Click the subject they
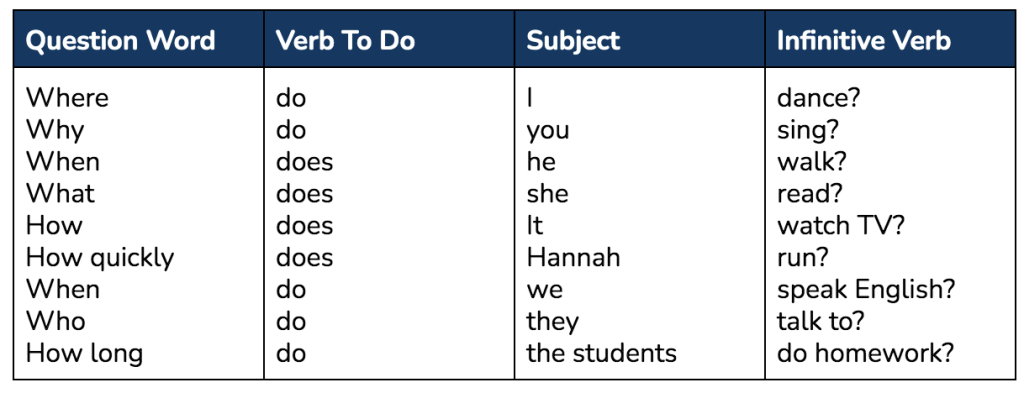Viewport: 1024px width, 393px height. pos(552,322)
